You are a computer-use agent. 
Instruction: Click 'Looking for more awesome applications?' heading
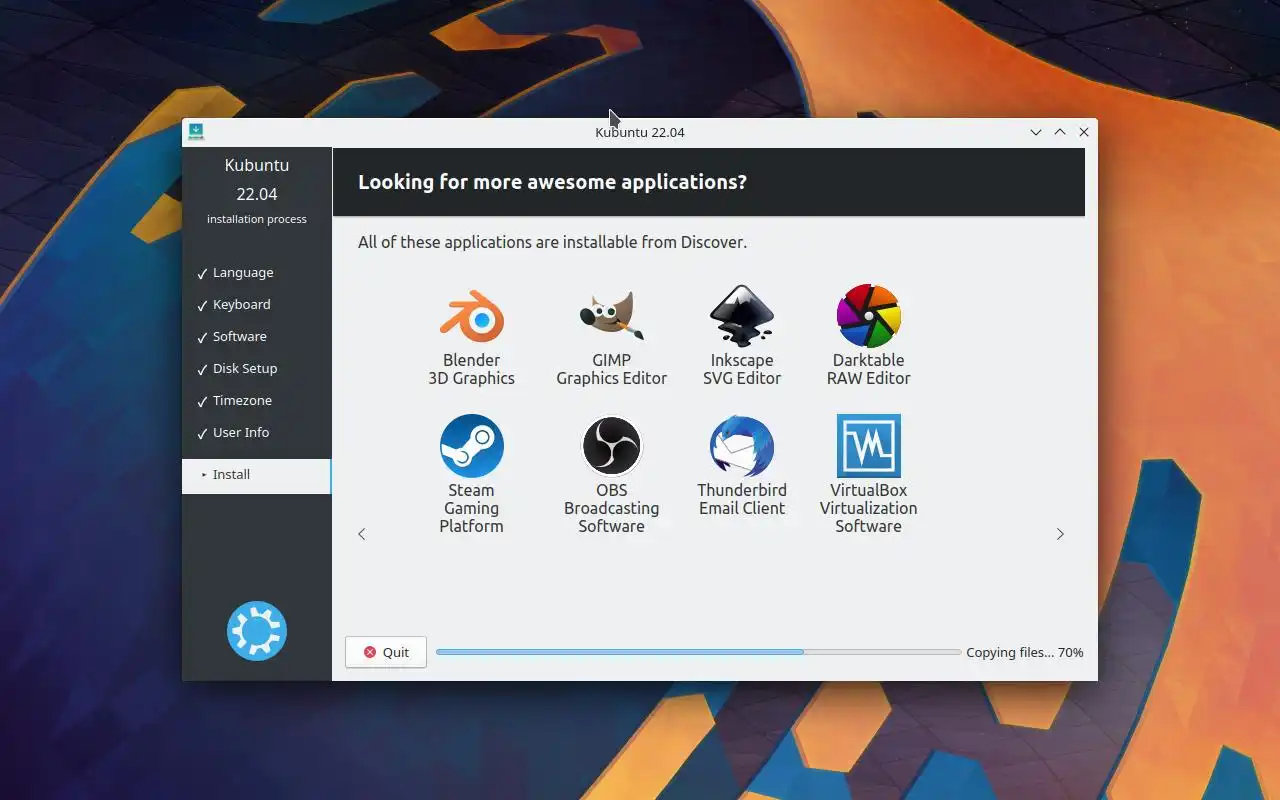click(553, 182)
